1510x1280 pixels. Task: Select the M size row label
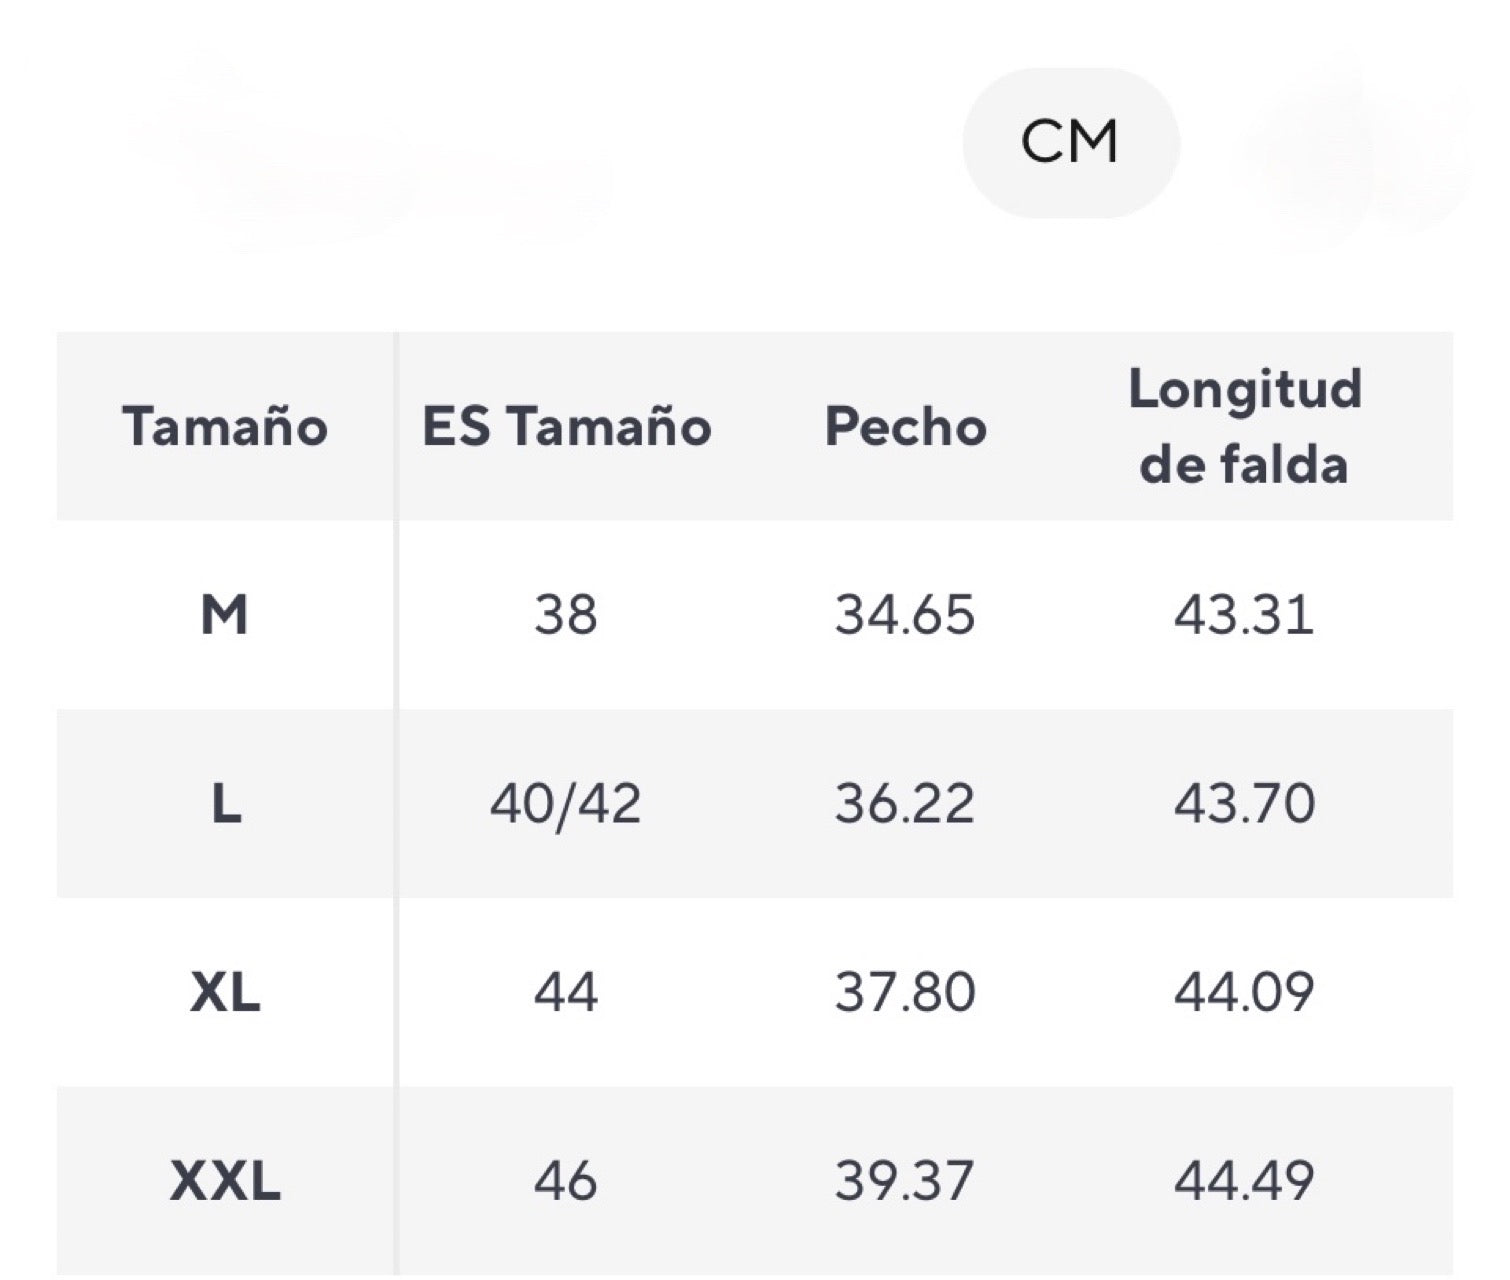(224, 614)
